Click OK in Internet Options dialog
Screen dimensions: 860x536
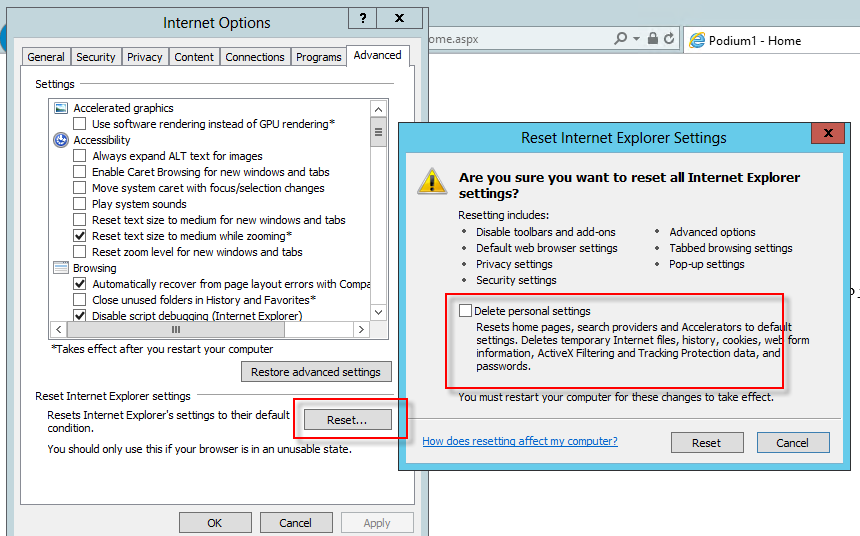pos(215,523)
